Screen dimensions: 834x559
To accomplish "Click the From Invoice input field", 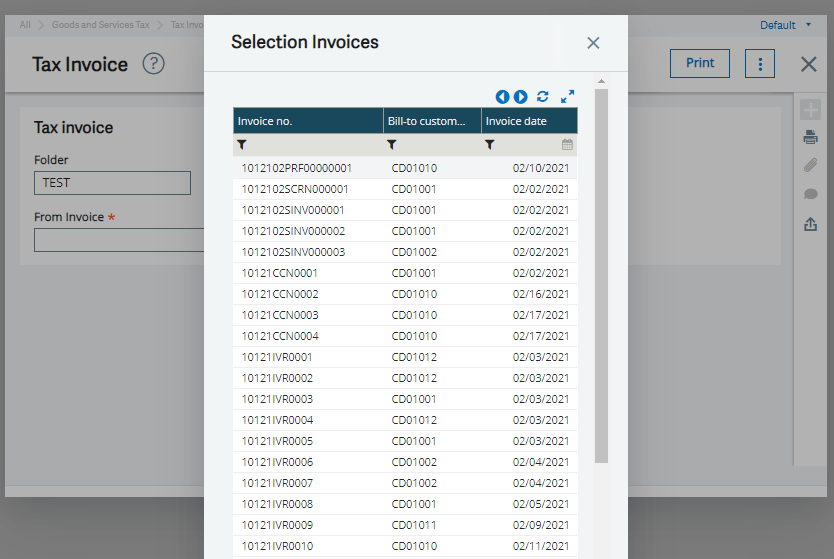I will point(119,240).
